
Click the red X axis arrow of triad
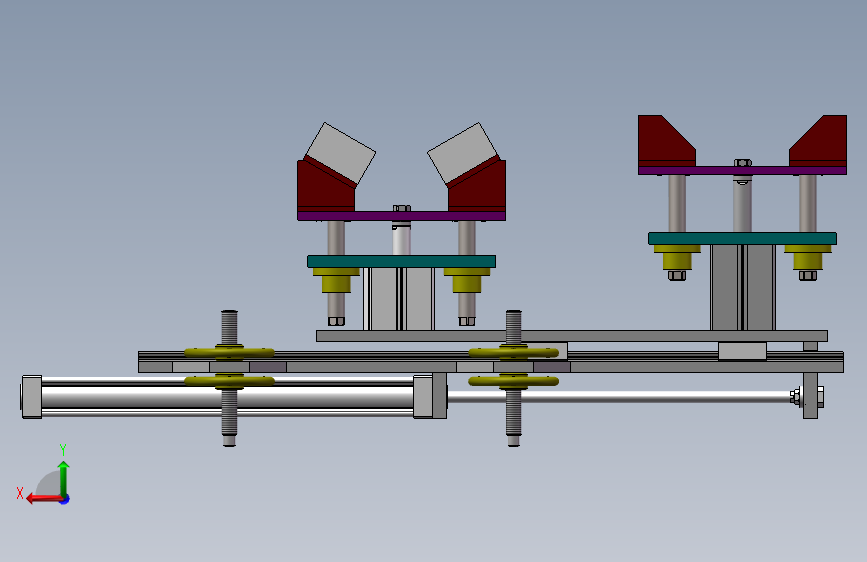43,498
